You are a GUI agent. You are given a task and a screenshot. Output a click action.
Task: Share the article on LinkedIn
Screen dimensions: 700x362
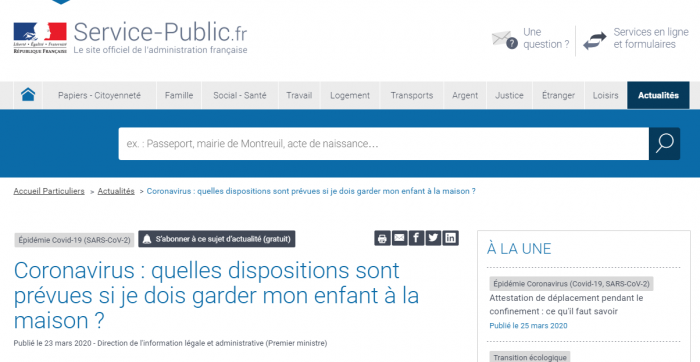450,238
